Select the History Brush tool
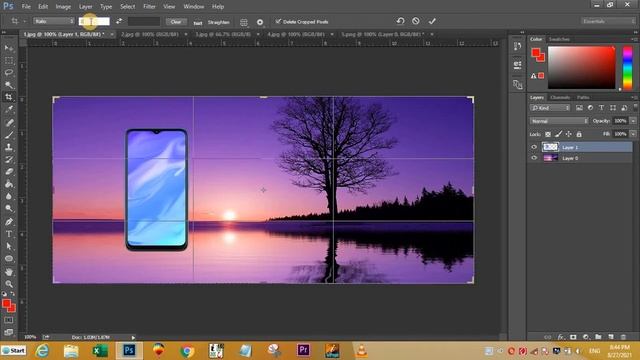The image size is (640, 360). click(x=9, y=159)
